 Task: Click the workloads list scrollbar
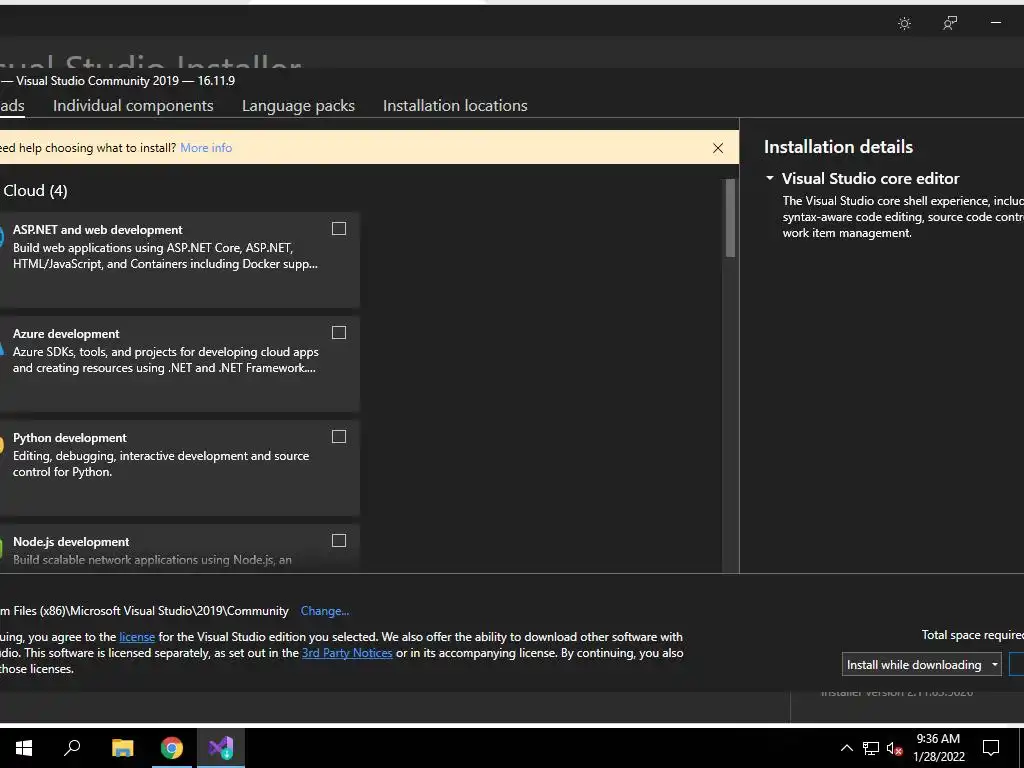(730, 218)
